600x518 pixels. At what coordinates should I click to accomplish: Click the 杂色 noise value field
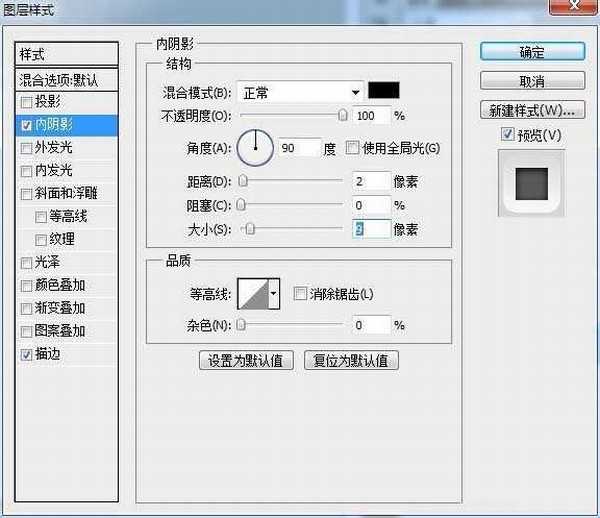tap(372, 325)
